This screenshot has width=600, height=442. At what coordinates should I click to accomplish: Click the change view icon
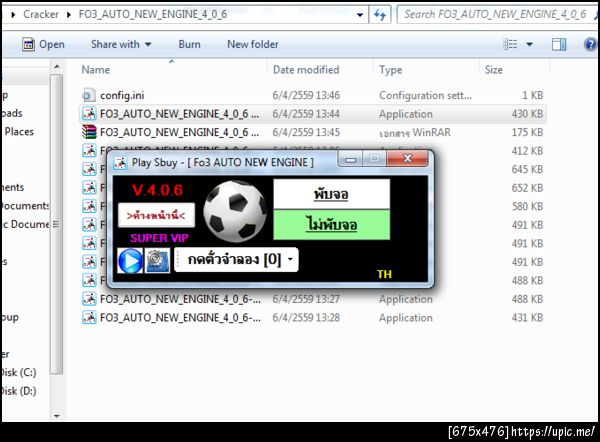tap(510, 44)
